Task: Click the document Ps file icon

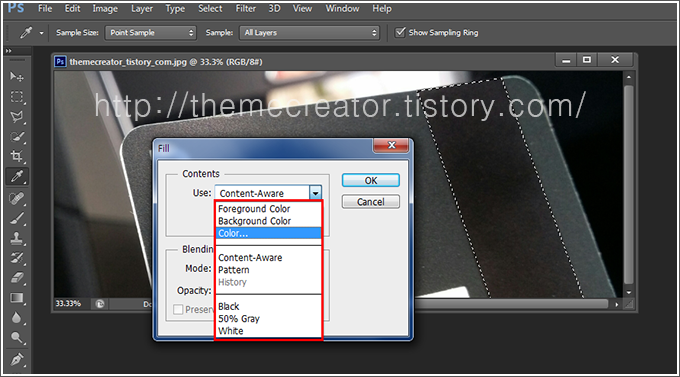Action: (x=60, y=62)
